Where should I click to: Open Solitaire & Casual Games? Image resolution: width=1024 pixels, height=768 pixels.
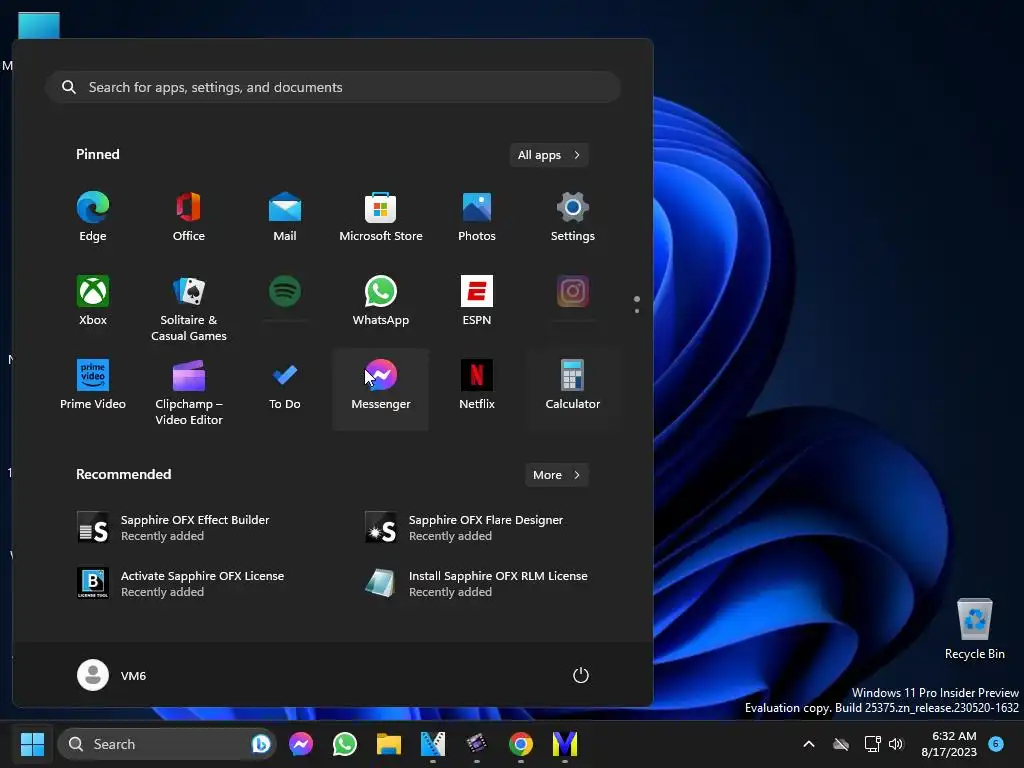tap(189, 307)
